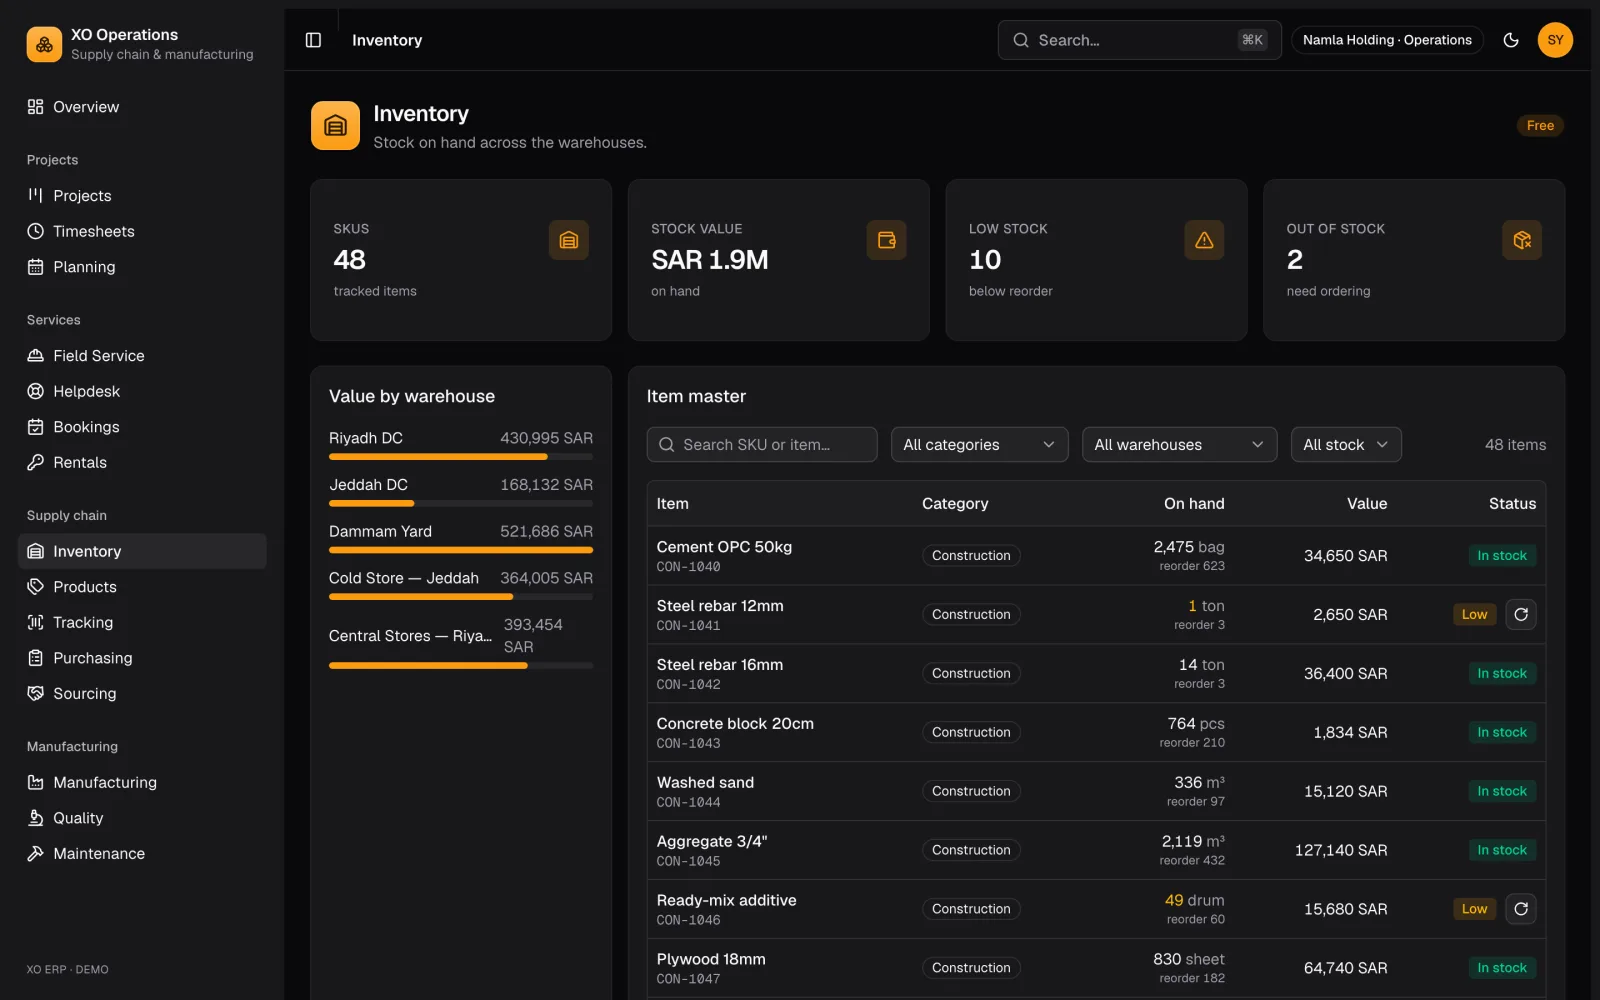Image resolution: width=1600 pixels, height=1000 pixels.
Task: Reorder Ready-mix additive with refresh icon
Action: pos(1521,909)
